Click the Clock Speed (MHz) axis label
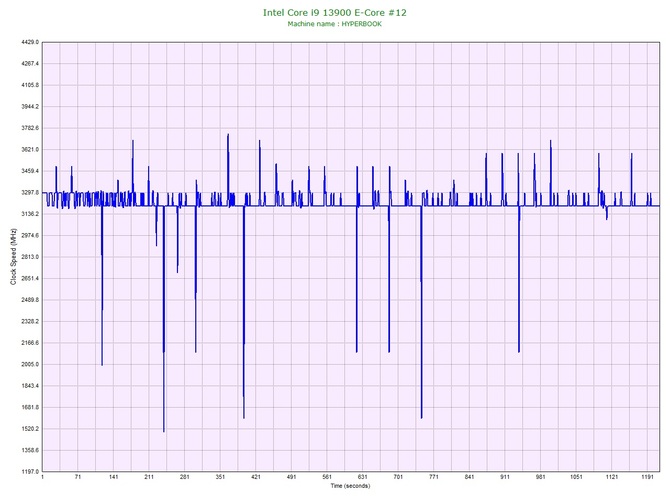Screen dimensions: 670x503 click(x=13, y=256)
